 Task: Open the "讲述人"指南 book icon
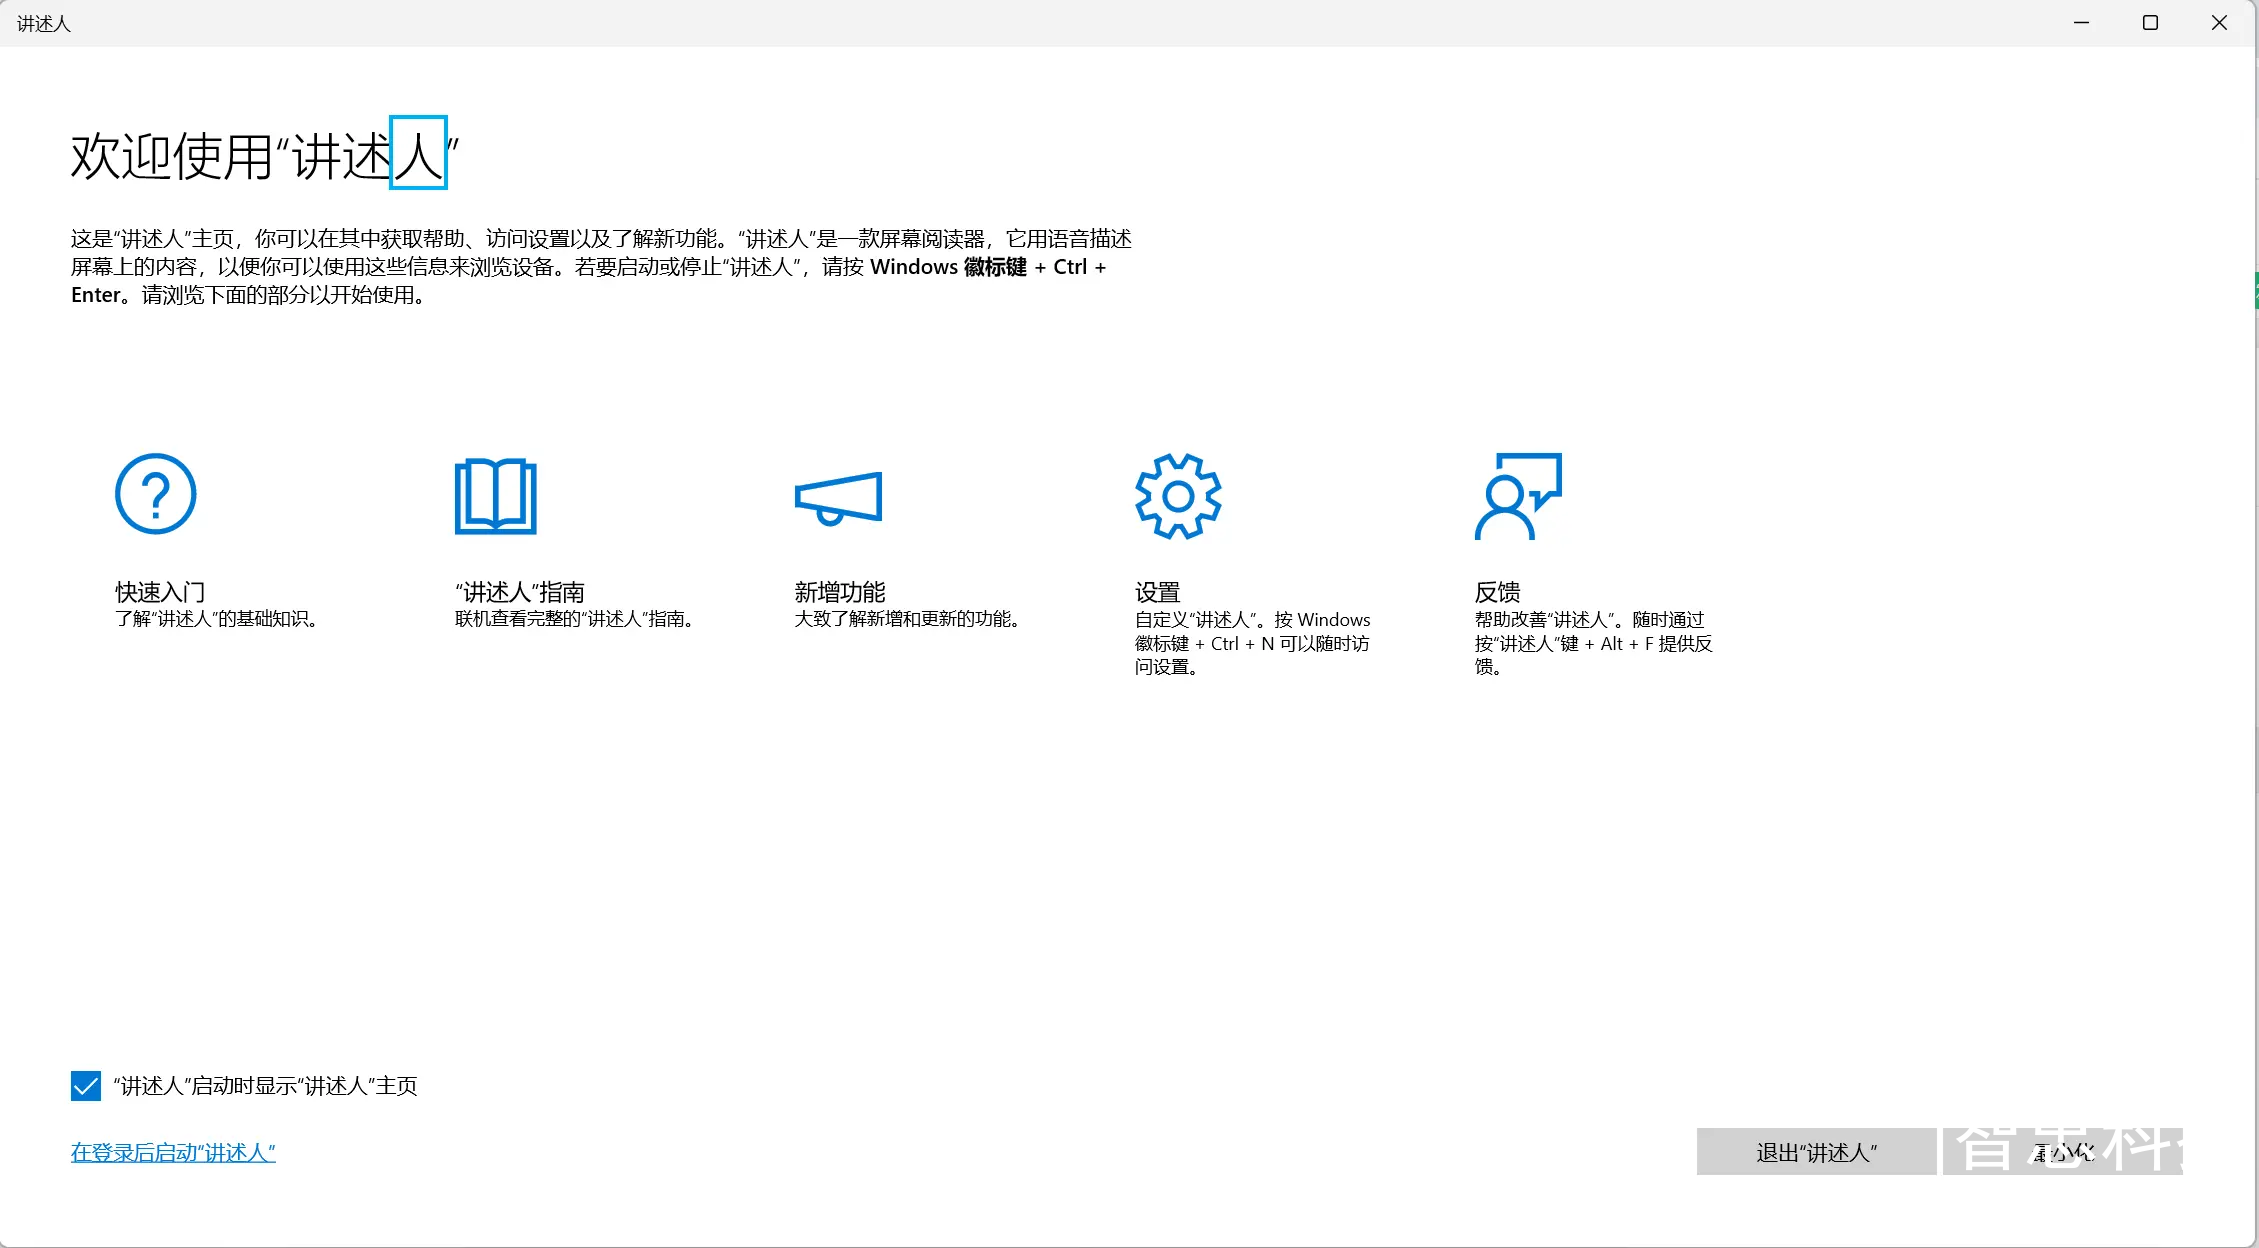click(496, 496)
